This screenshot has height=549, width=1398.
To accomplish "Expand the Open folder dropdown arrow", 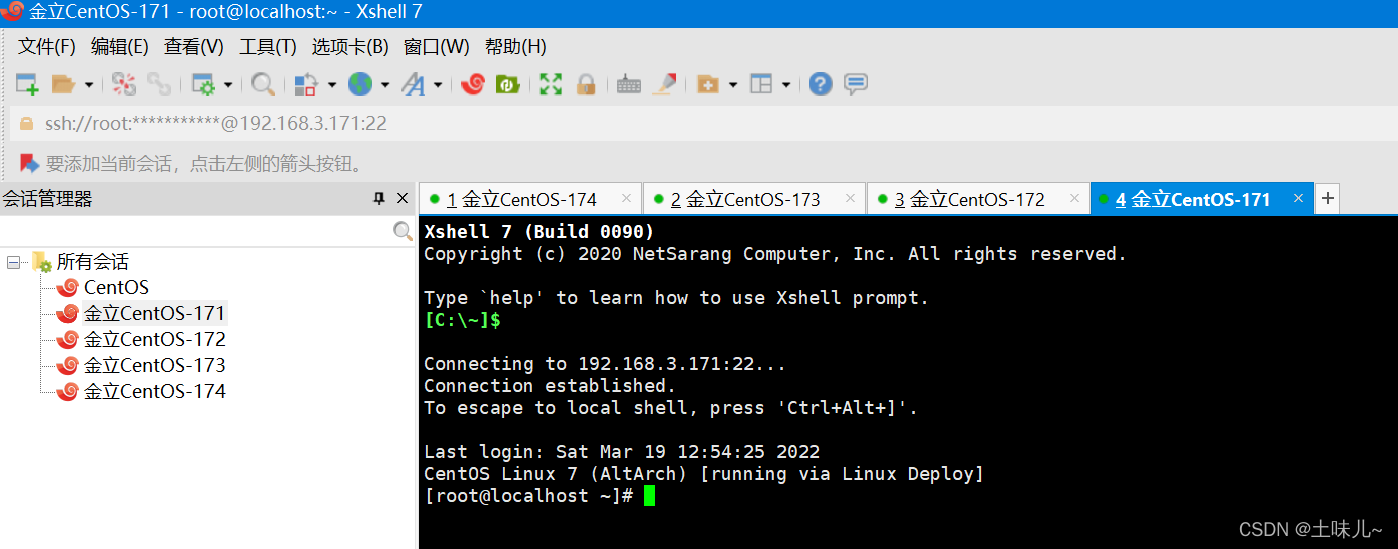I will pyautogui.click(x=88, y=85).
